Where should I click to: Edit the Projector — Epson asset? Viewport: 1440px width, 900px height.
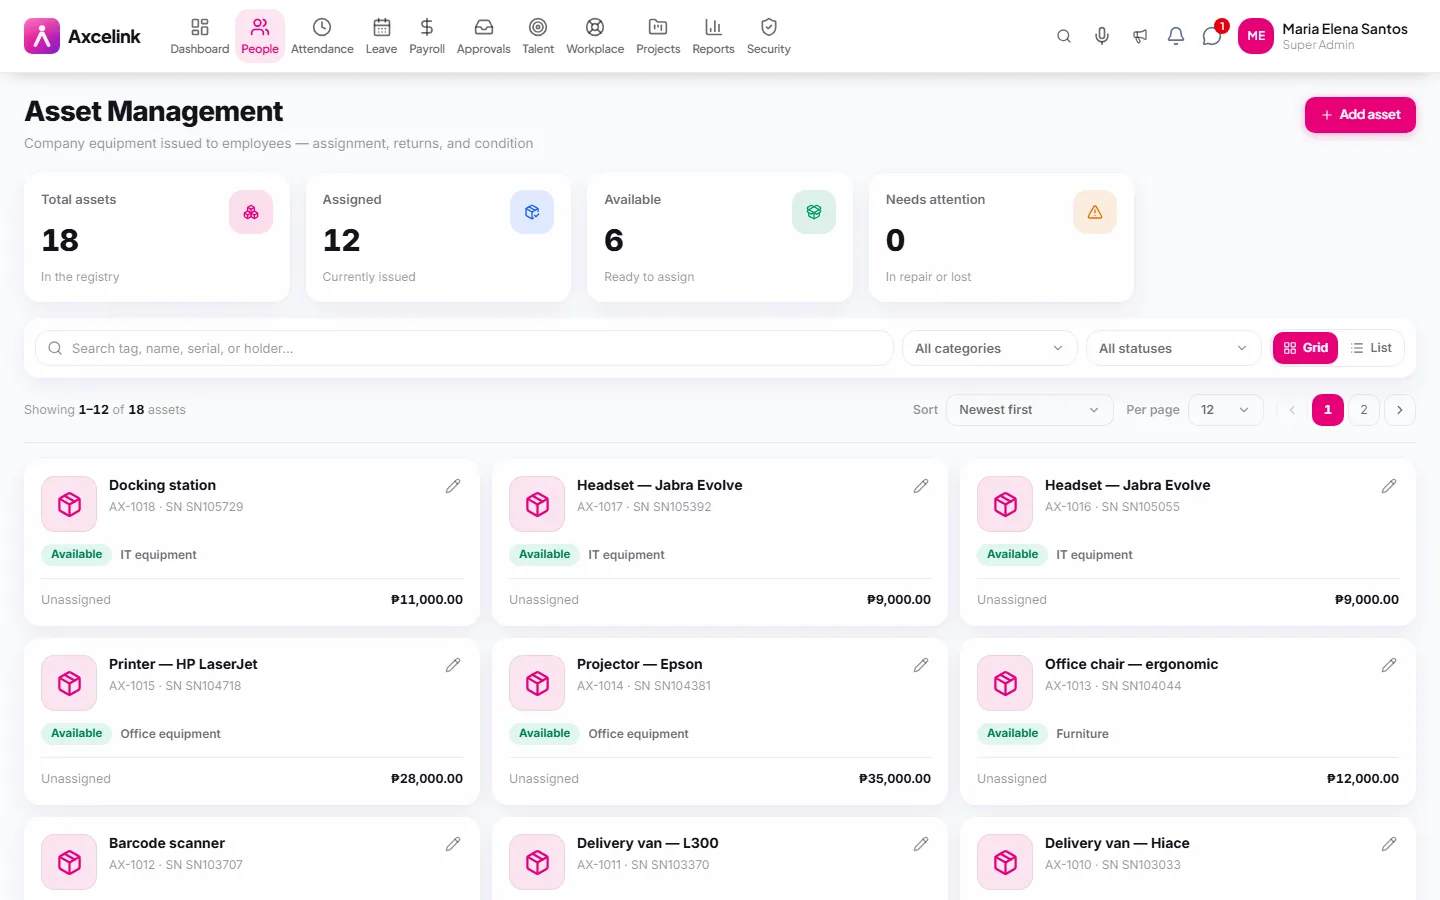point(921,665)
